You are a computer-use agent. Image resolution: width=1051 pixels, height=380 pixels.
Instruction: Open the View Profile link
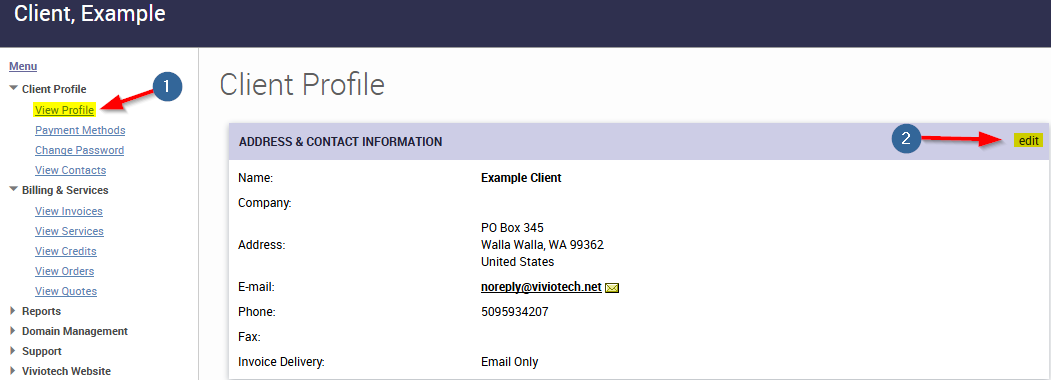[x=64, y=110]
